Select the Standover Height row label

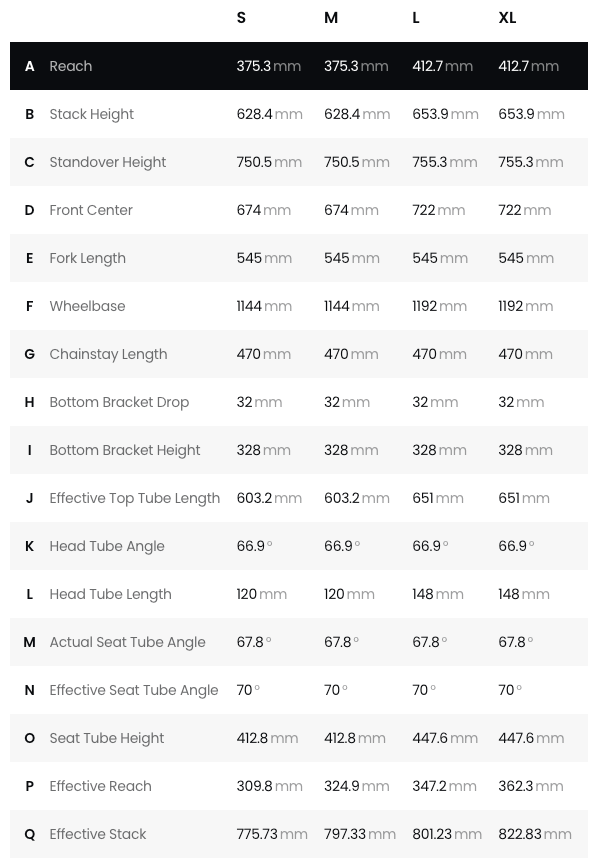pyautogui.click(x=108, y=162)
